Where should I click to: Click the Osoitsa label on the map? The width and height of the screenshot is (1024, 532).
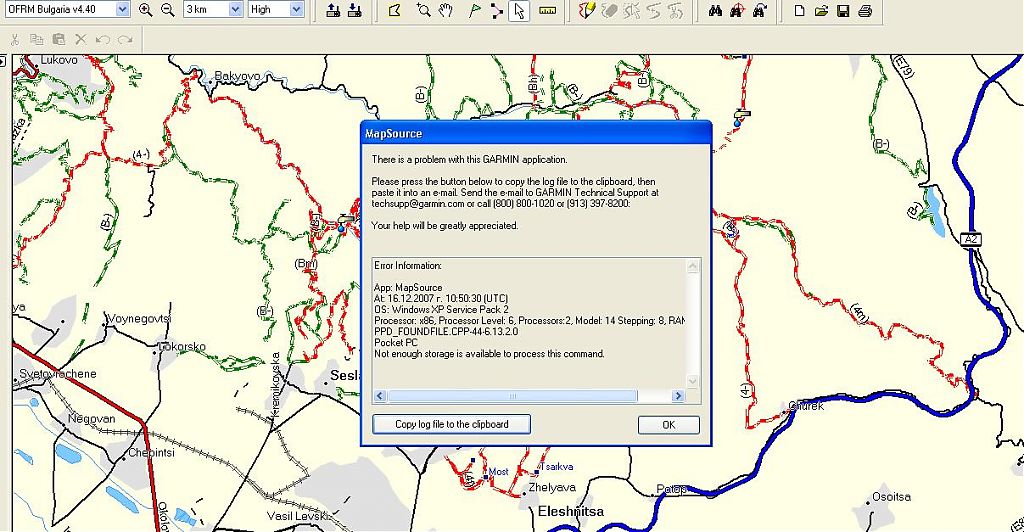pyautogui.click(x=891, y=497)
